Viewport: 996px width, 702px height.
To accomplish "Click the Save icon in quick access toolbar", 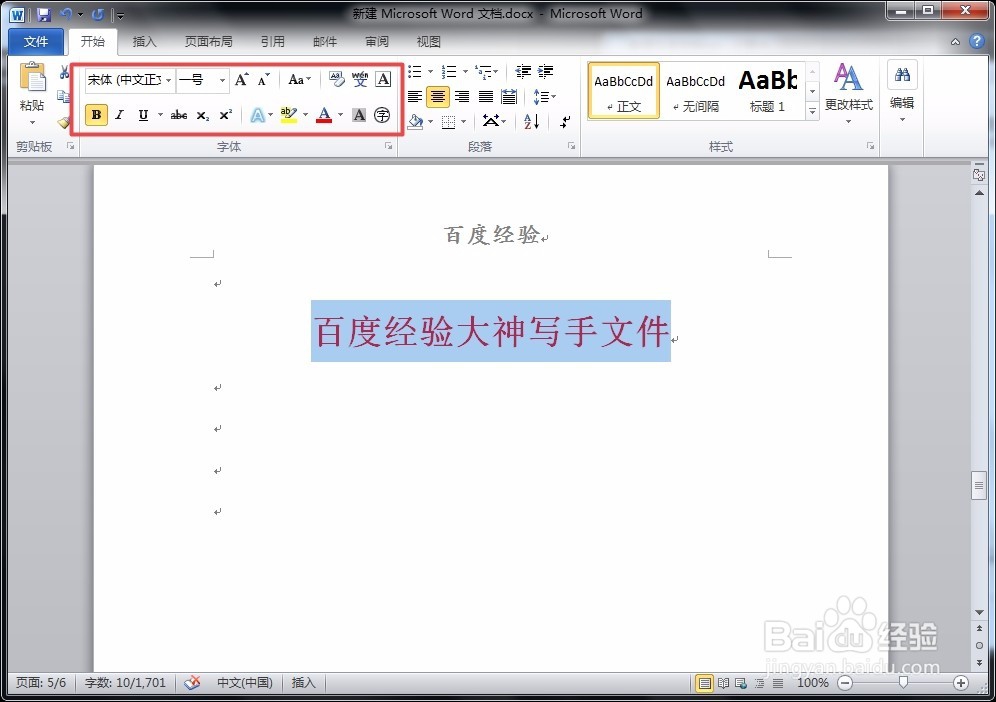I will (x=43, y=14).
